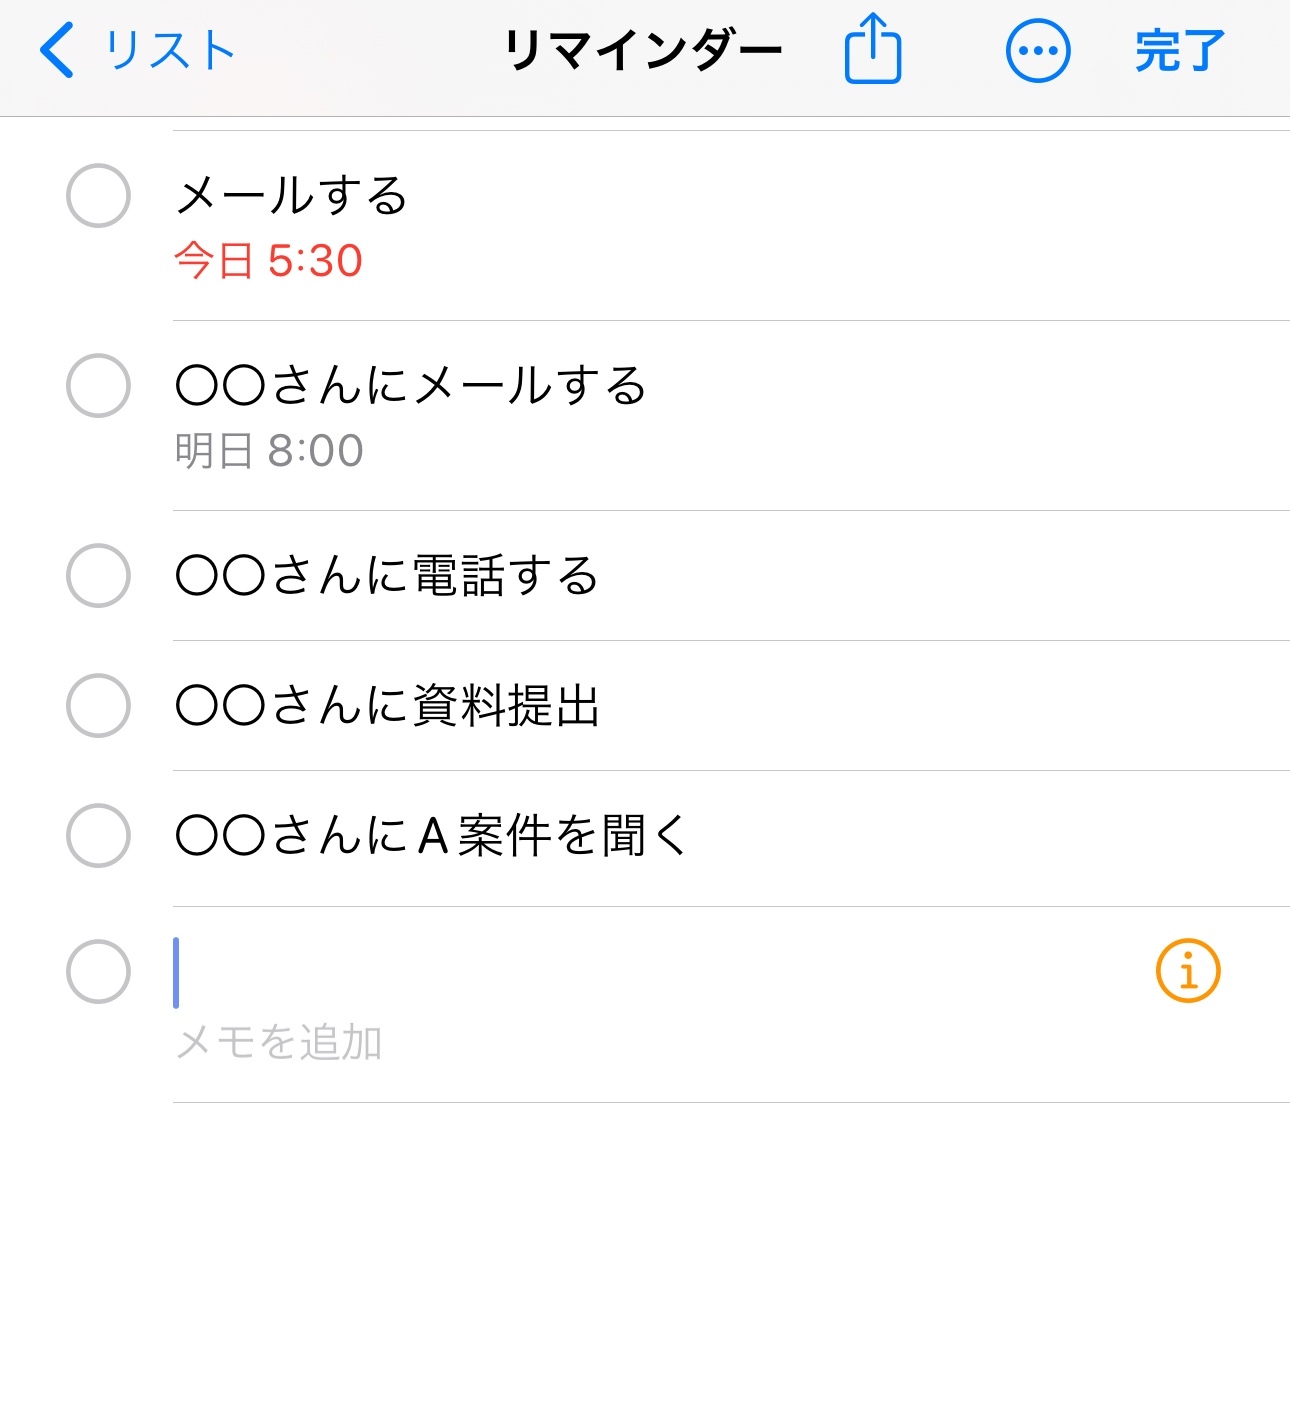The height and width of the screenshot is (1404, 1290).
Task: Tap the メモを追加 notes field
Action: tap(279, 1043)
